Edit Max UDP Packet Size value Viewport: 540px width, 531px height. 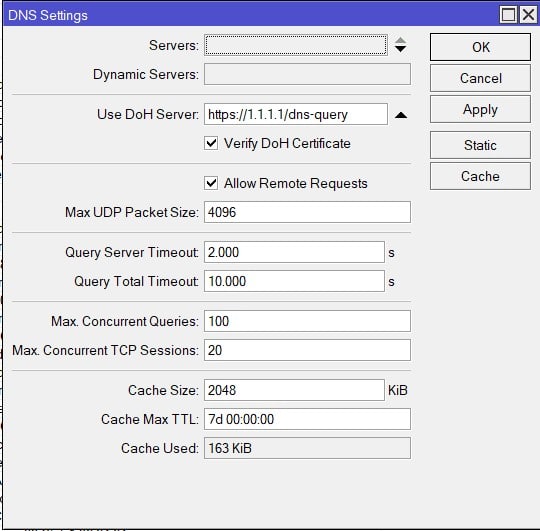307,212
